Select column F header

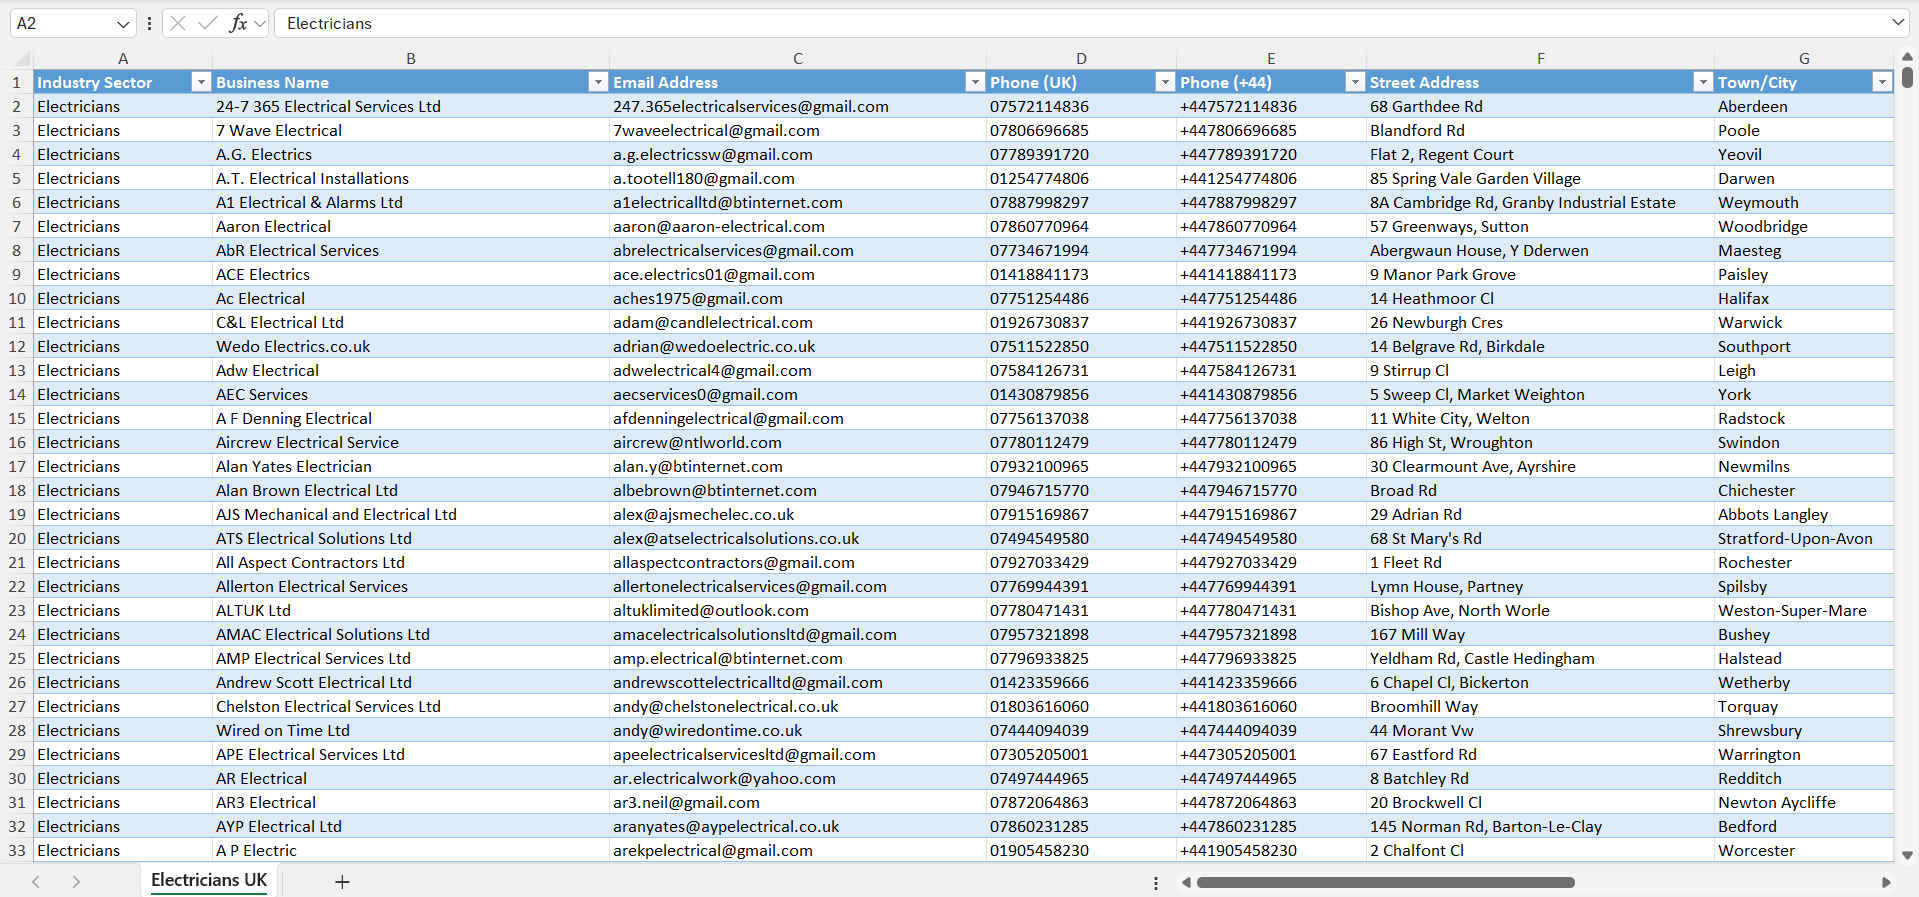[1540, 58]
